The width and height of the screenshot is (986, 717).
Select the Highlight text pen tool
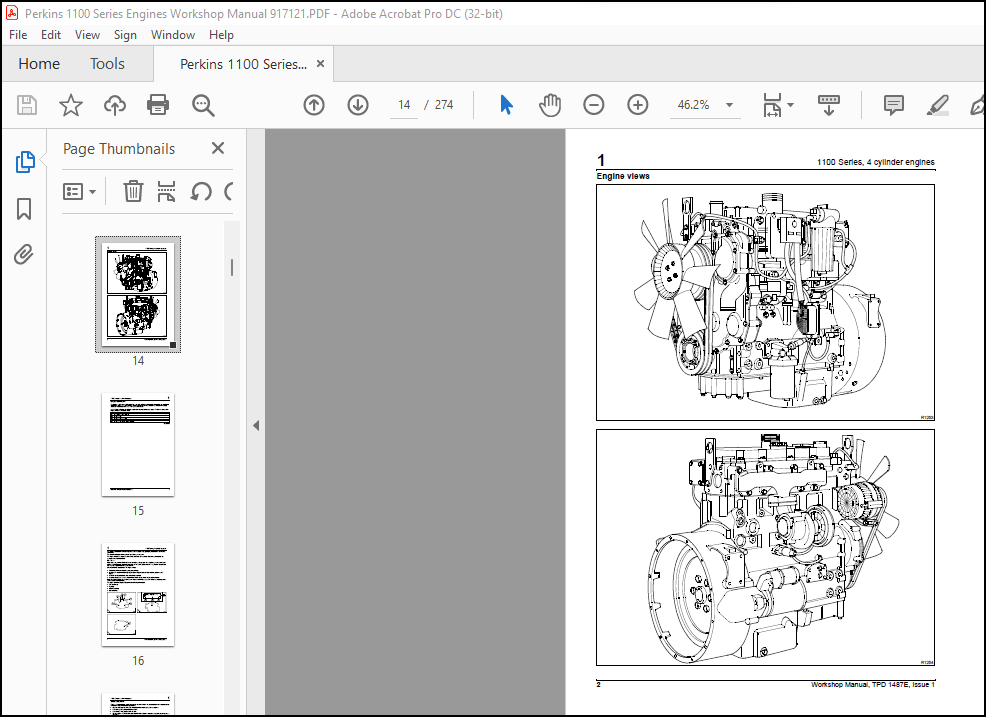tap(938, 105)
